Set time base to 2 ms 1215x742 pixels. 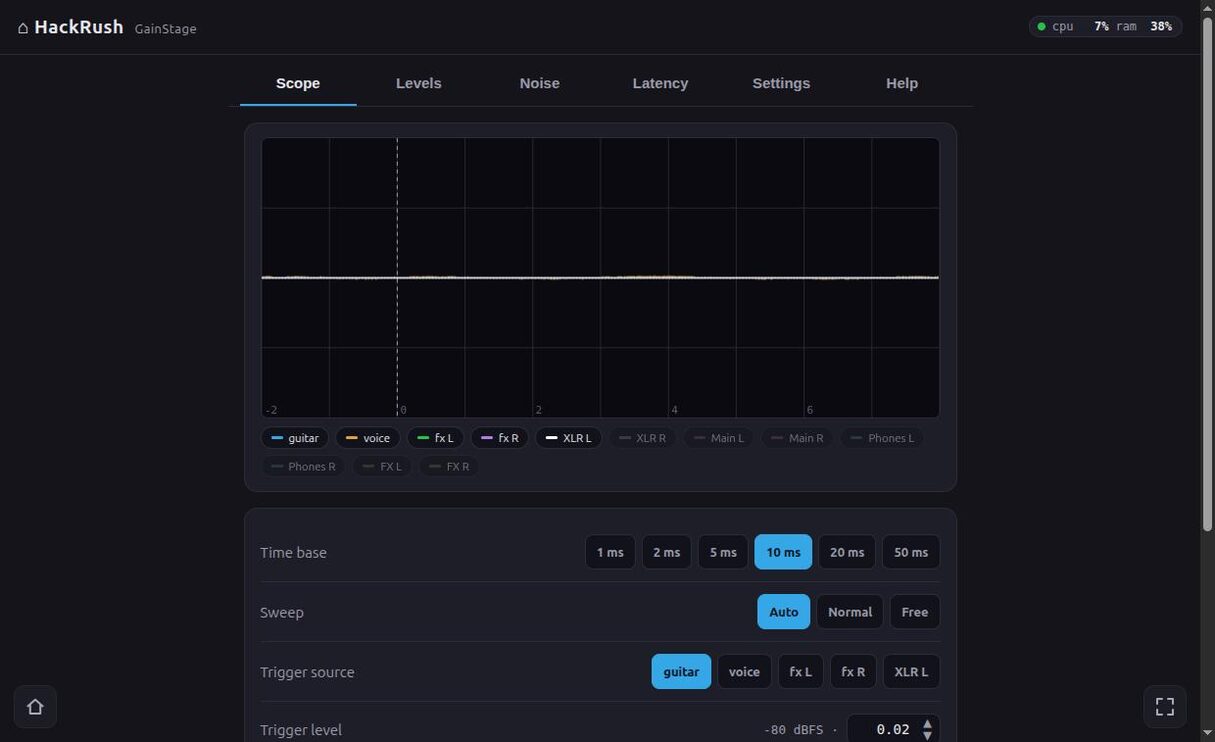point(666,552)
